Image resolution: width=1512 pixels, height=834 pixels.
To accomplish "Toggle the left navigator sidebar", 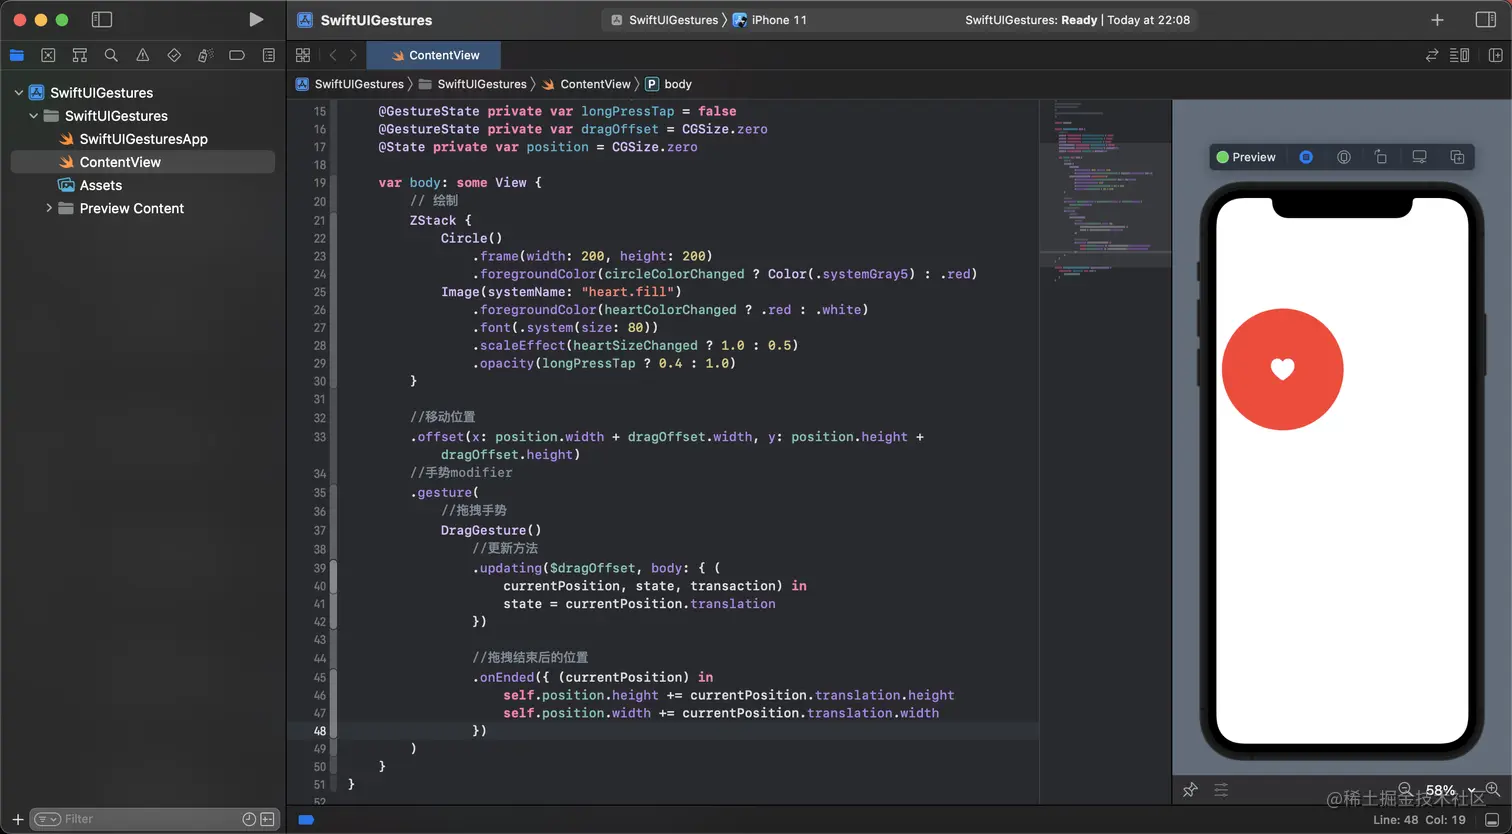I will [101, 20].
